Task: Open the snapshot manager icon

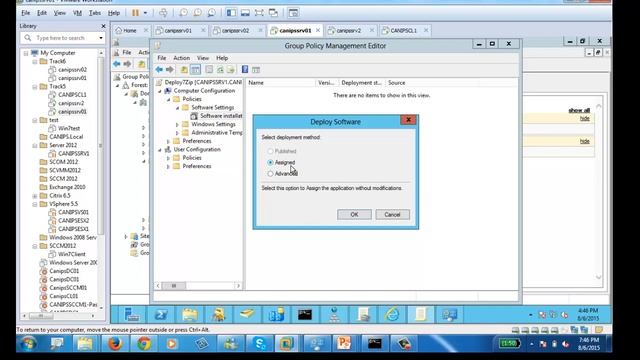Action: (x=211, y=13)
